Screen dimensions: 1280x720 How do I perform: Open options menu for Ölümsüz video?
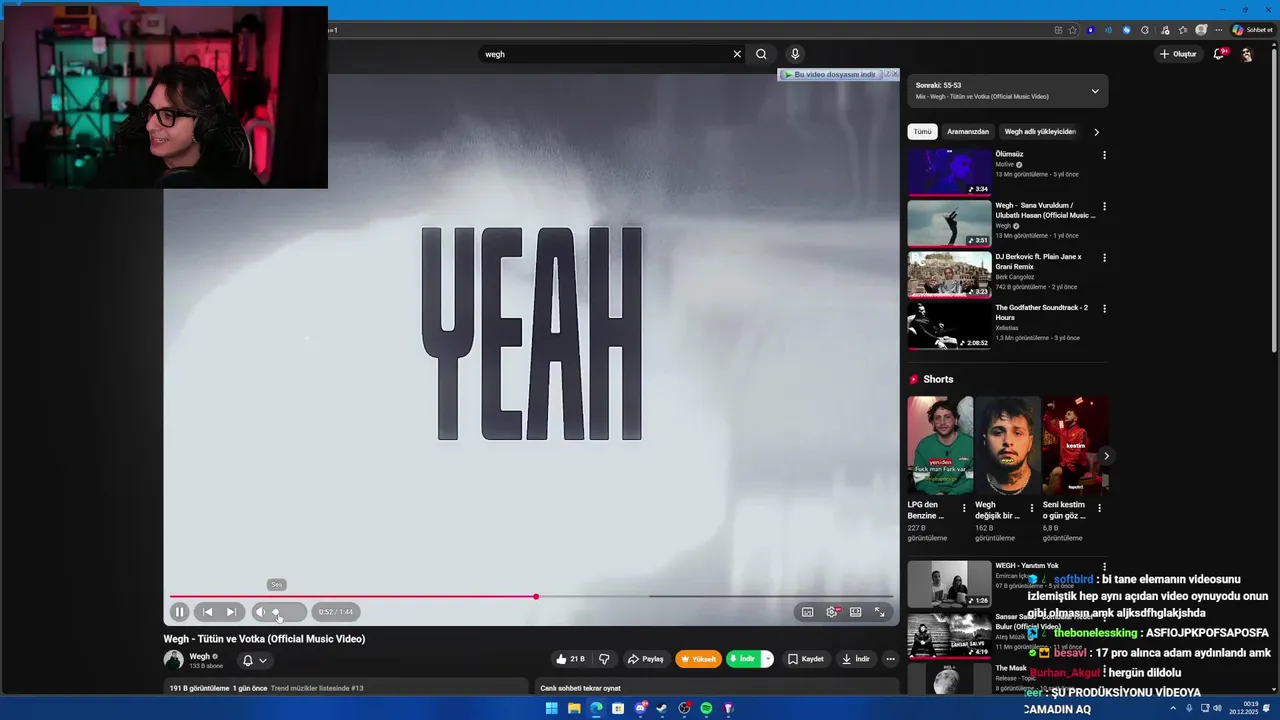(x=1104, y=155)
